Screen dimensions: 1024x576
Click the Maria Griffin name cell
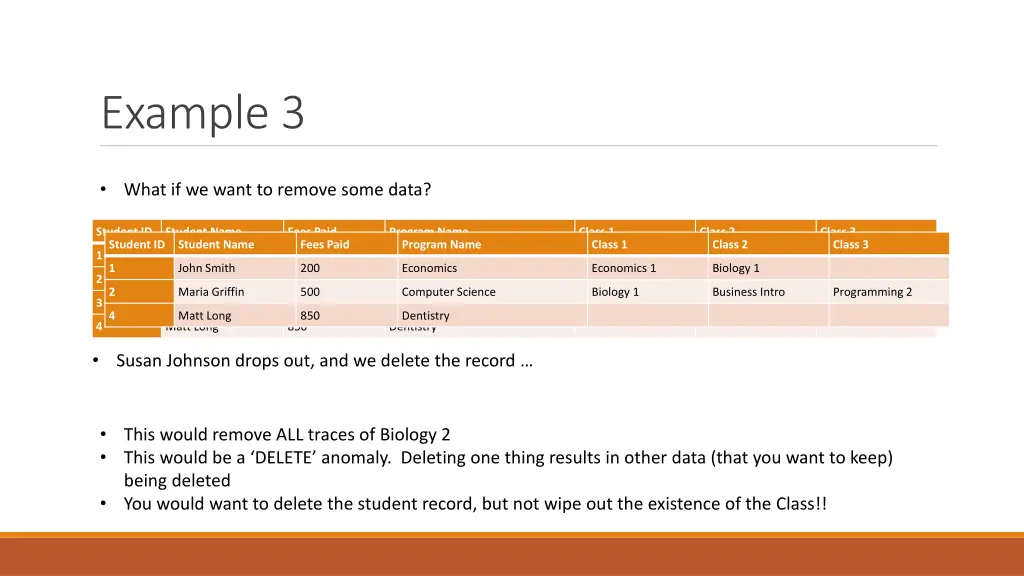click(235, 292)
